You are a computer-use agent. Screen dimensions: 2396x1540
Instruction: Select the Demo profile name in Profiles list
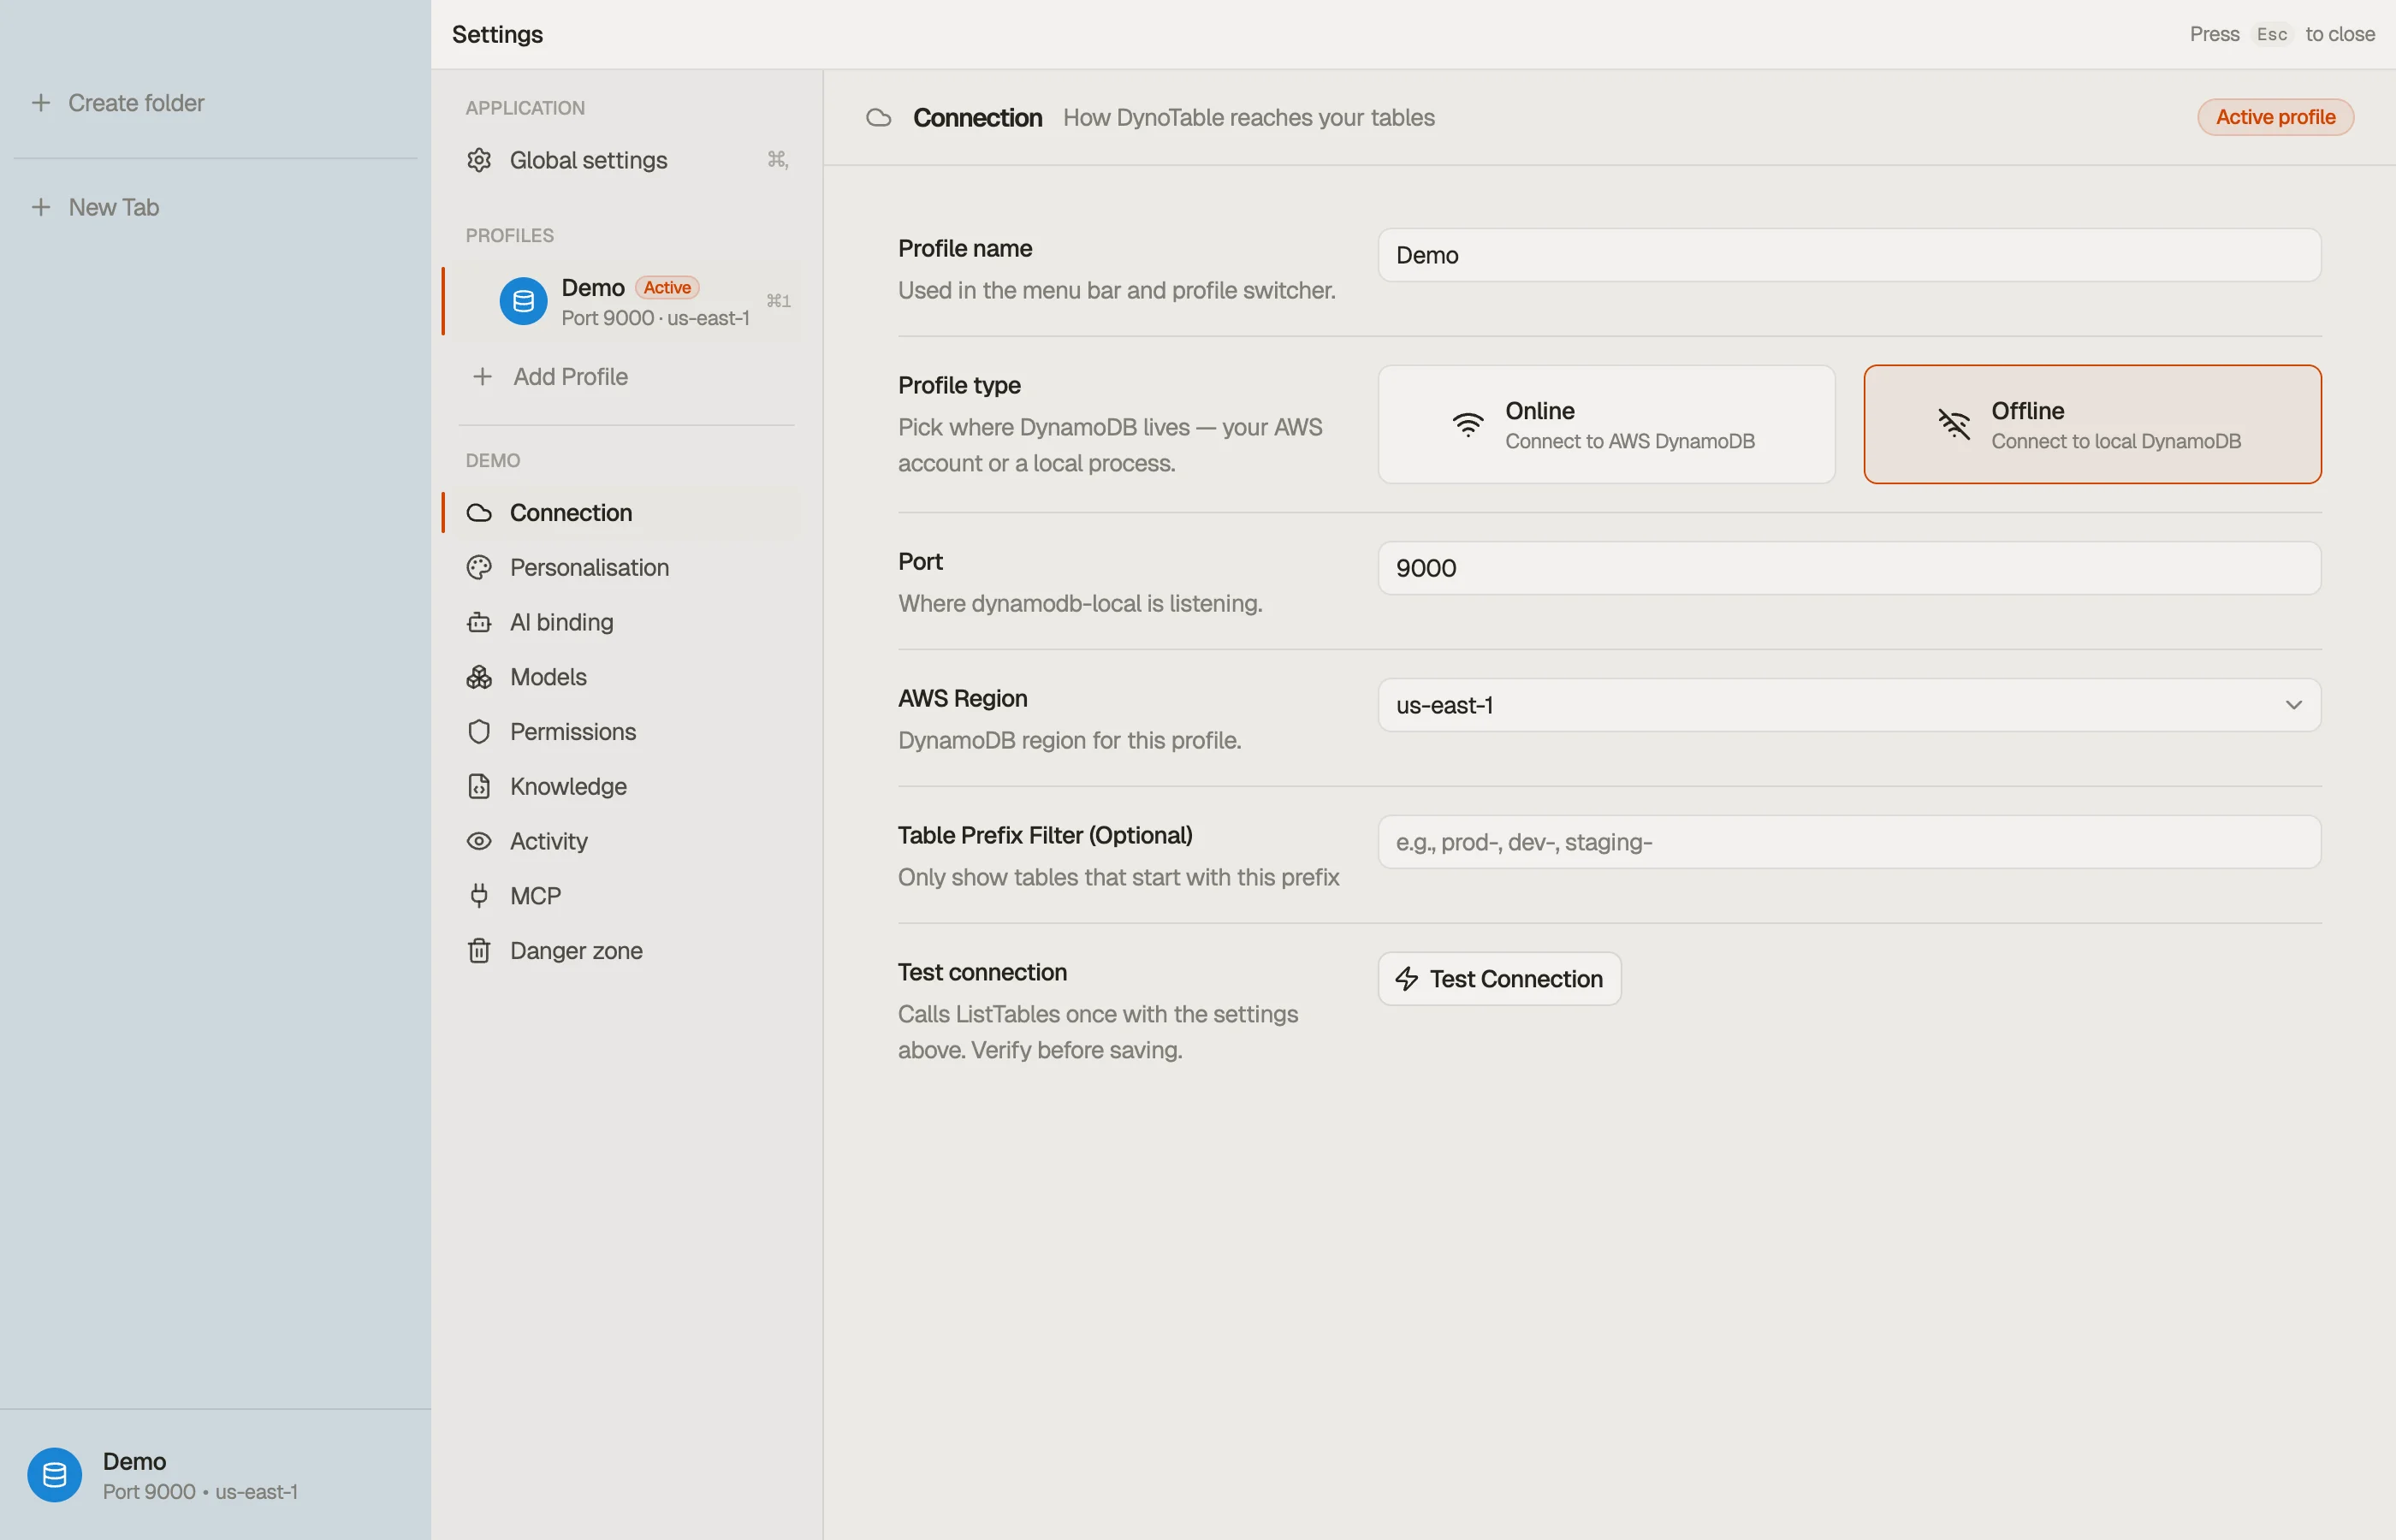[593, 288]
